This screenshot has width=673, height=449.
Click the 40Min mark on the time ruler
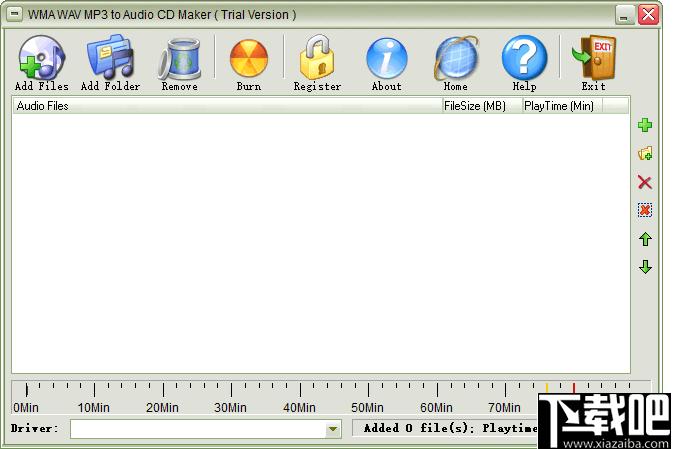[x=300, y=407]
